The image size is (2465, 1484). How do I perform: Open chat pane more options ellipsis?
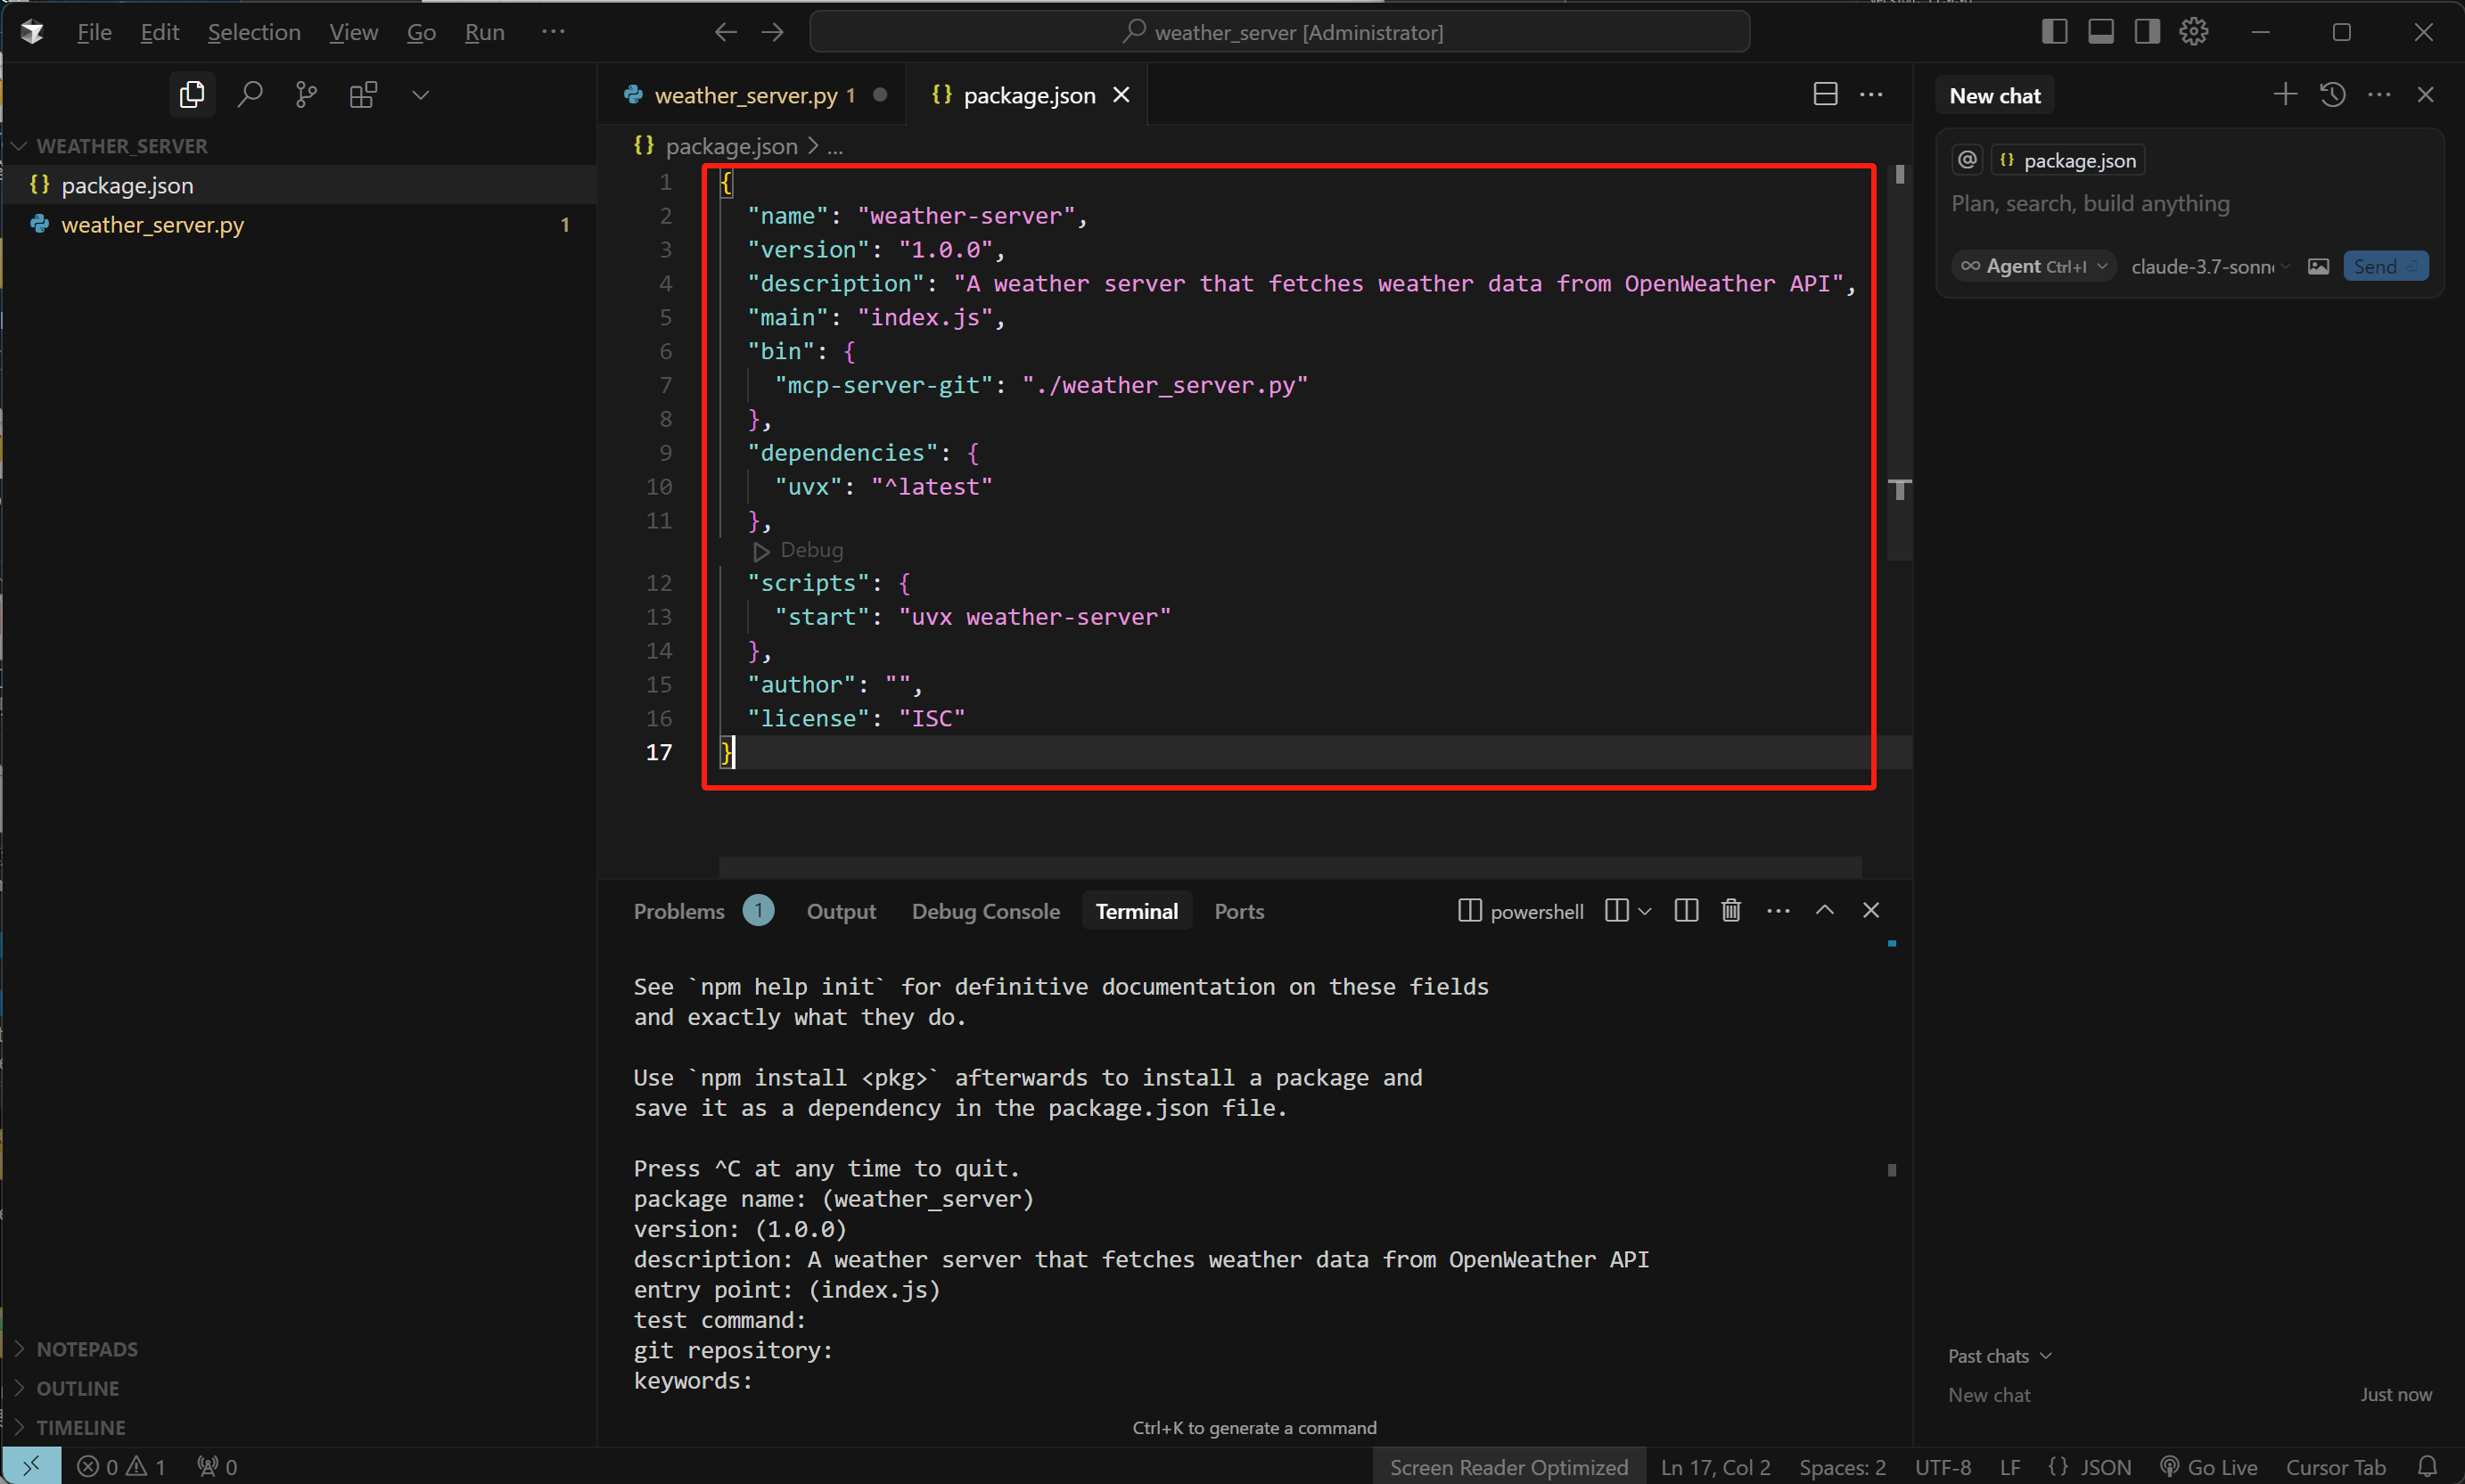tap(2379, 94)
